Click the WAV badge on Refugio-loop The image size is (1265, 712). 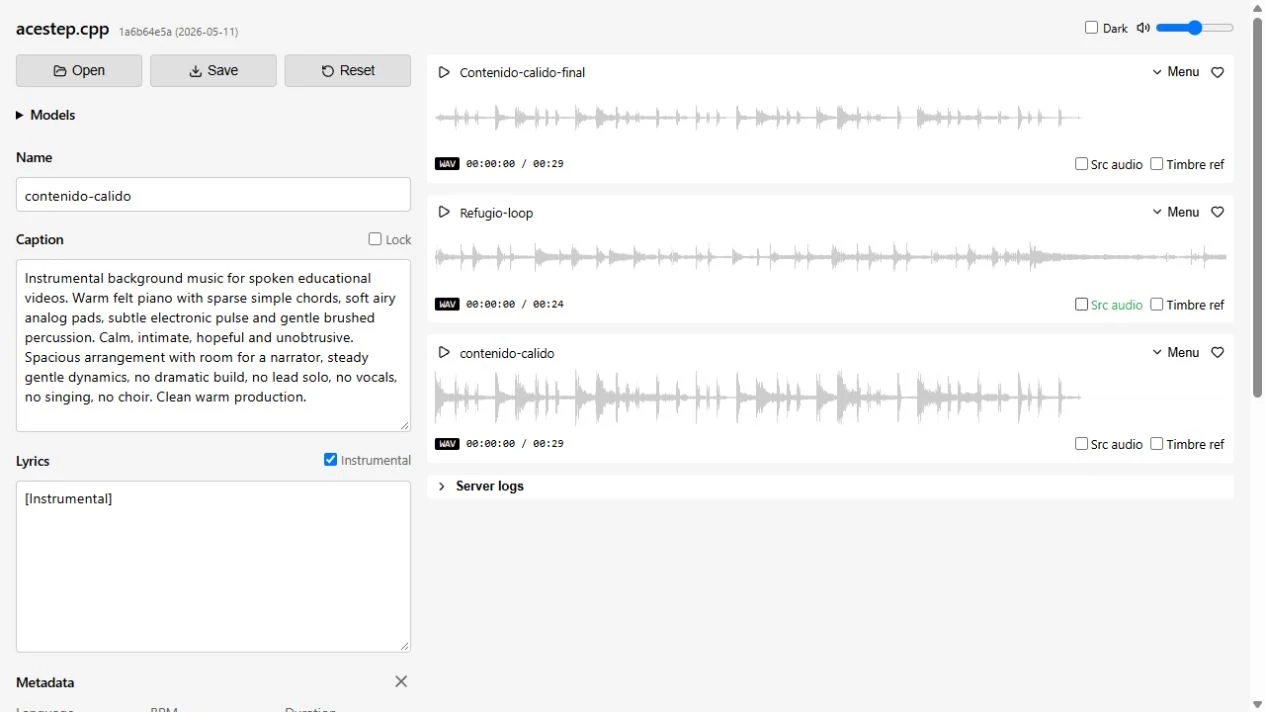447,304
